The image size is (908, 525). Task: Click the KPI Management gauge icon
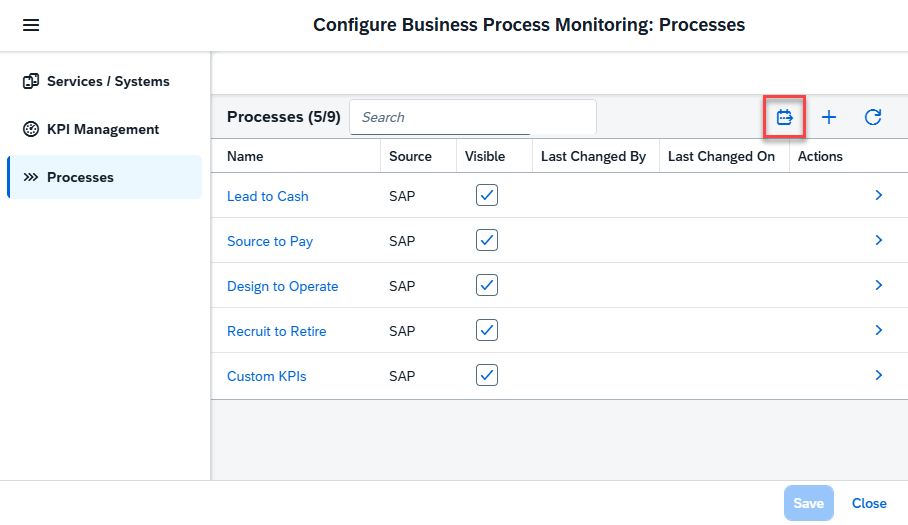(x=31, y=129)
